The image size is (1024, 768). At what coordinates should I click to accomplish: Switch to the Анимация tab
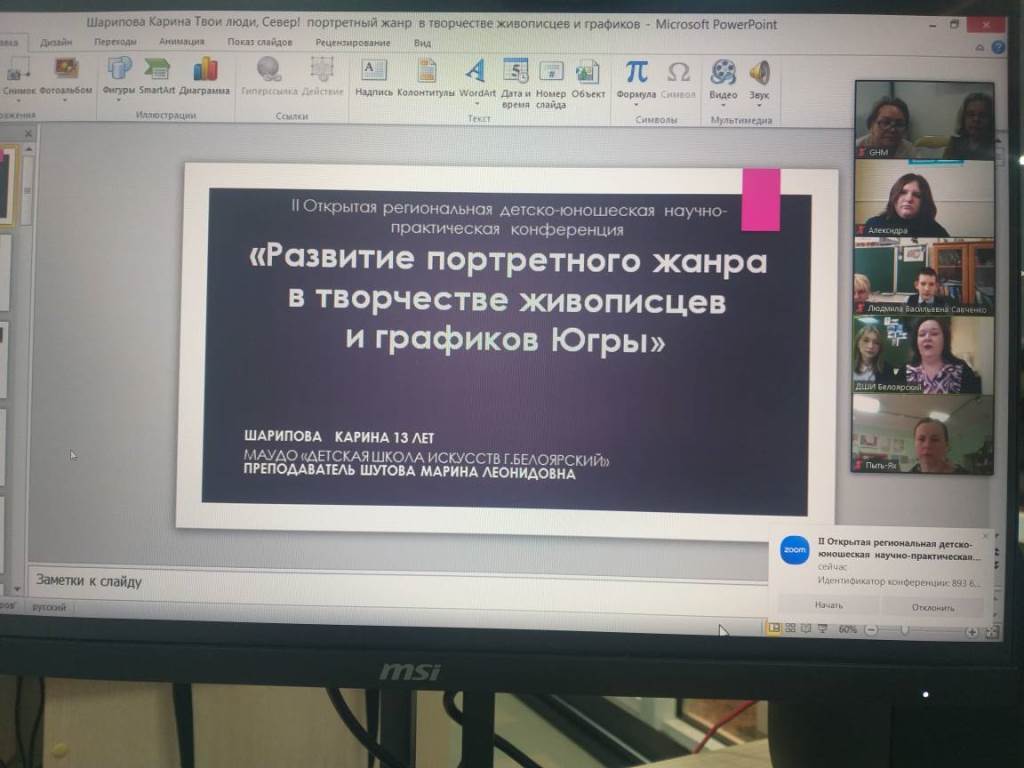(181, 42)
